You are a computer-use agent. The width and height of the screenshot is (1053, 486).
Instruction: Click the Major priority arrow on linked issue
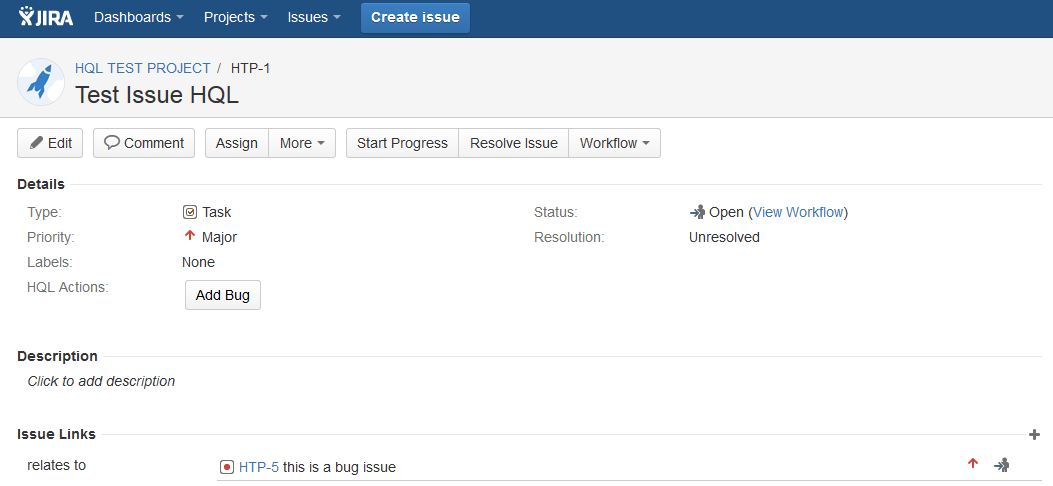tap(972, 464)
